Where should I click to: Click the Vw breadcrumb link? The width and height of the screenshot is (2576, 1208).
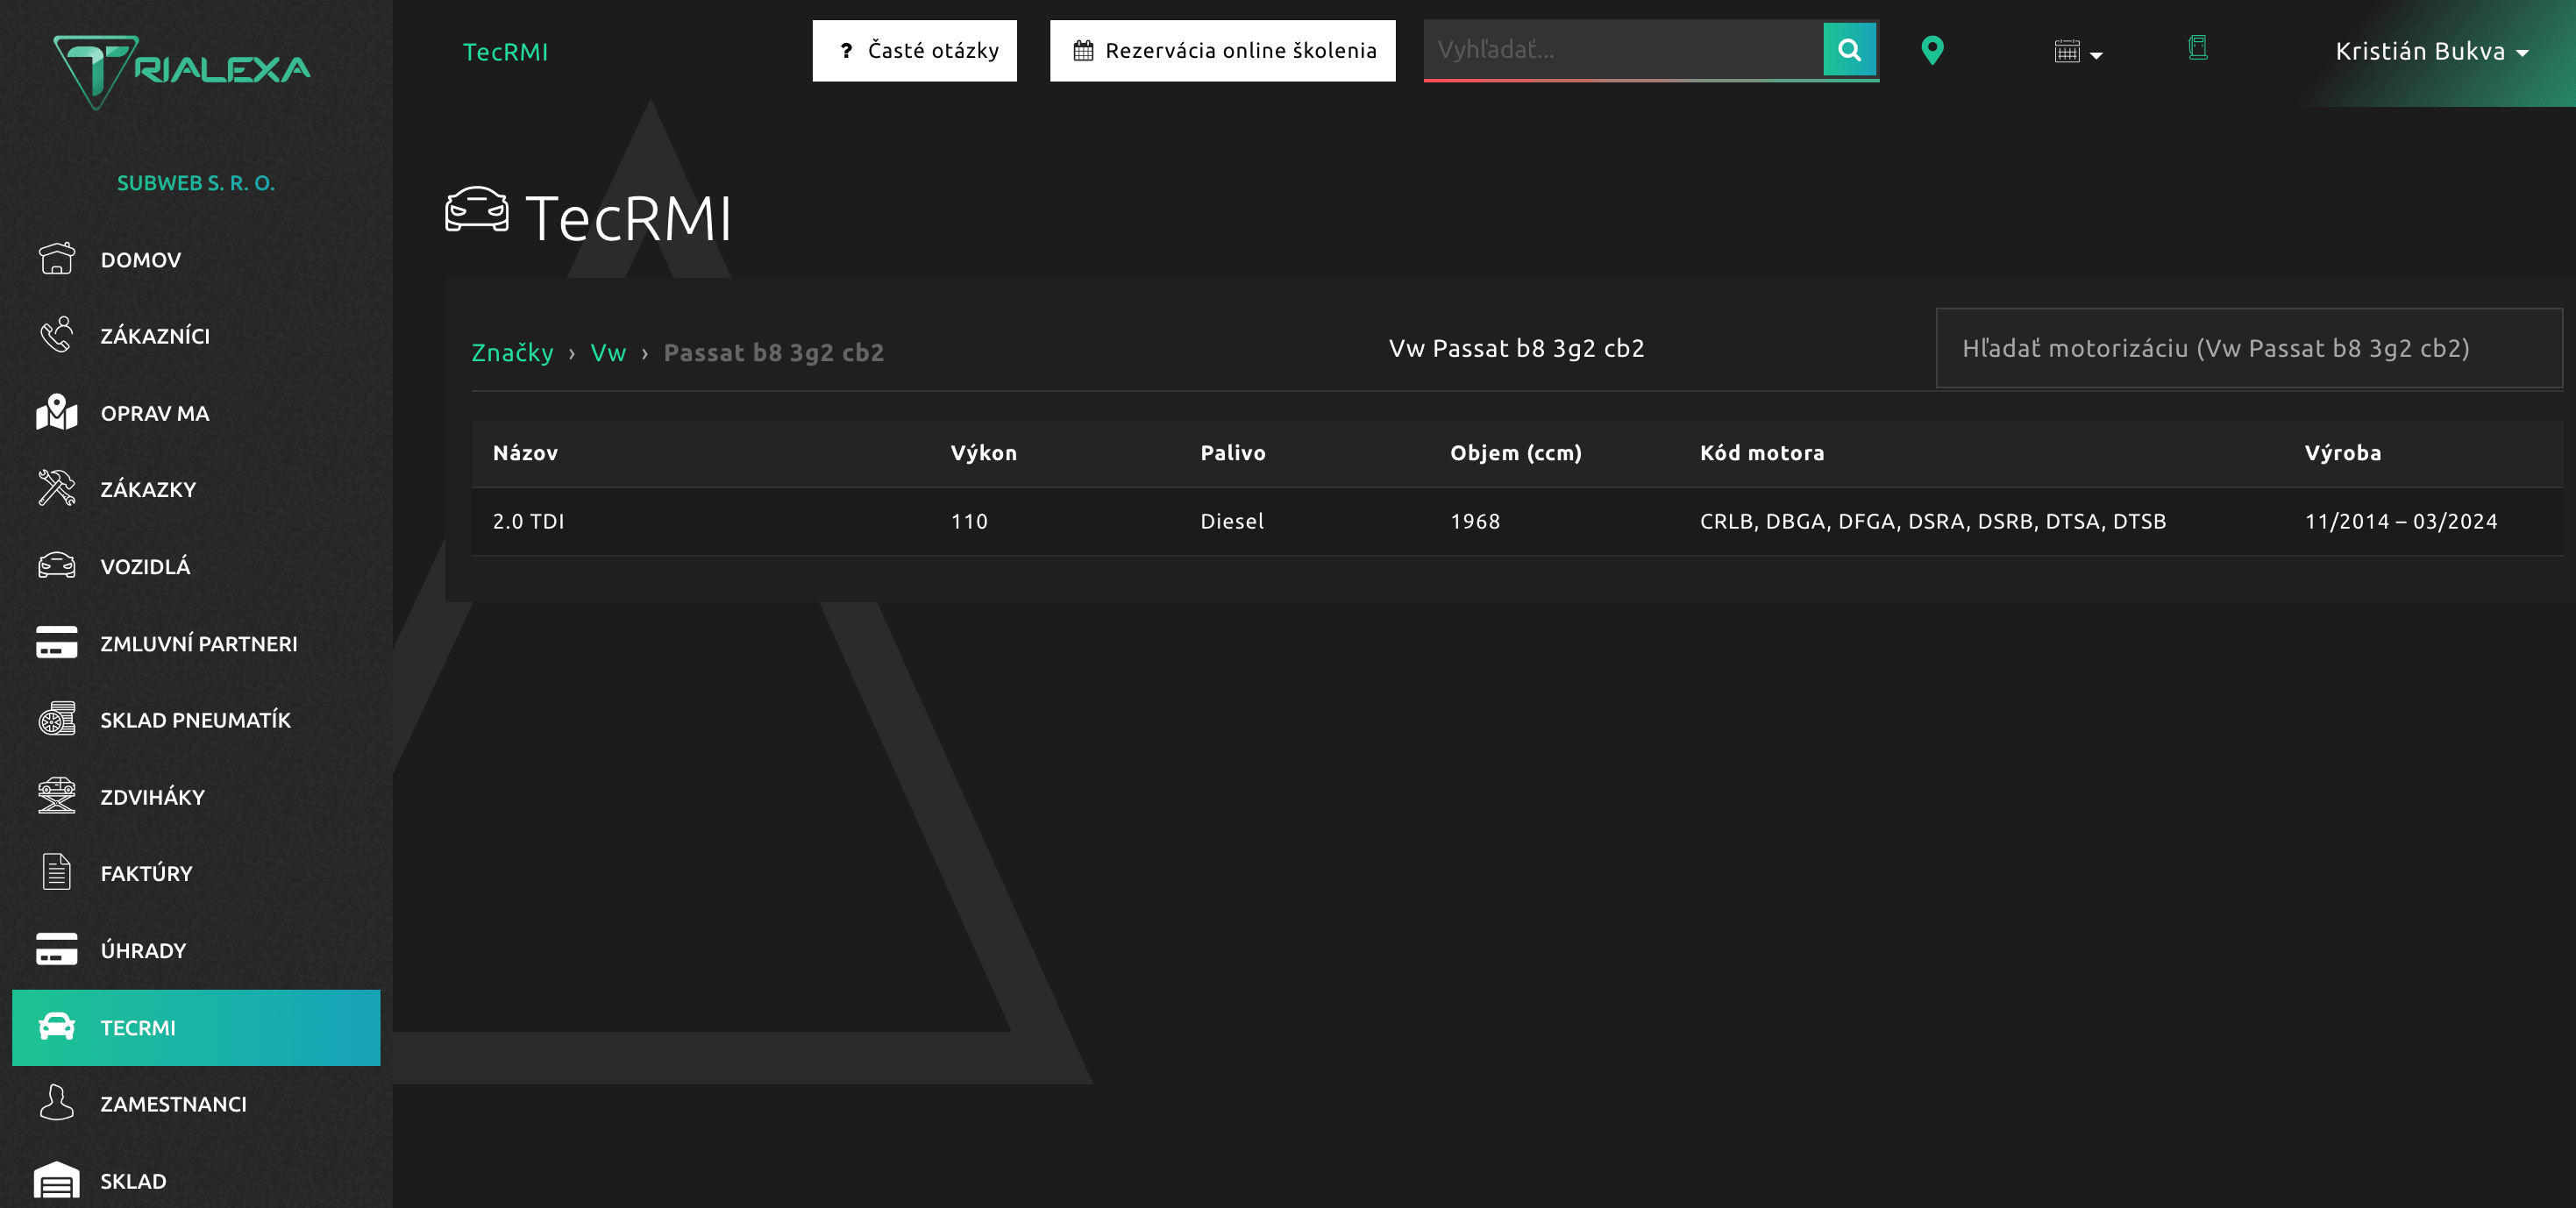(x=608, y=353)
